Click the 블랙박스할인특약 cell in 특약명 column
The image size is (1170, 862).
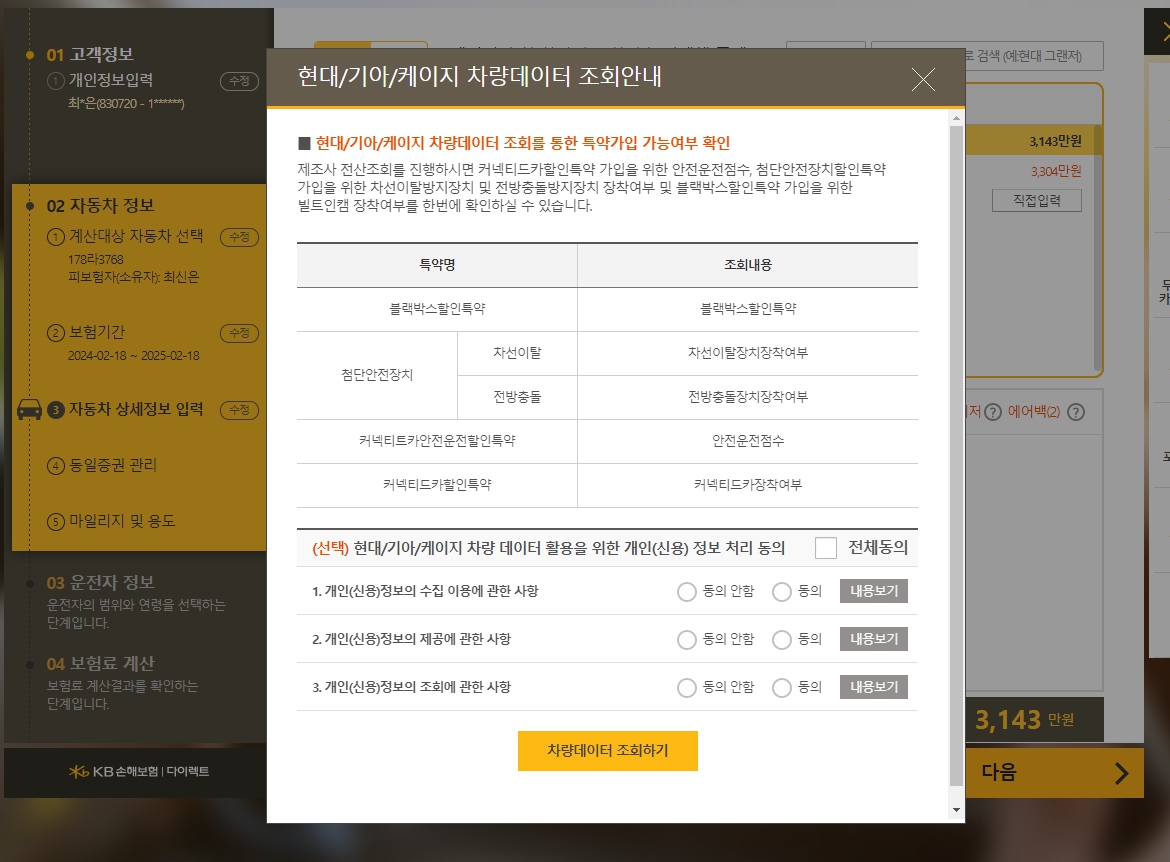pyautogui.click(x=437, y=309)
